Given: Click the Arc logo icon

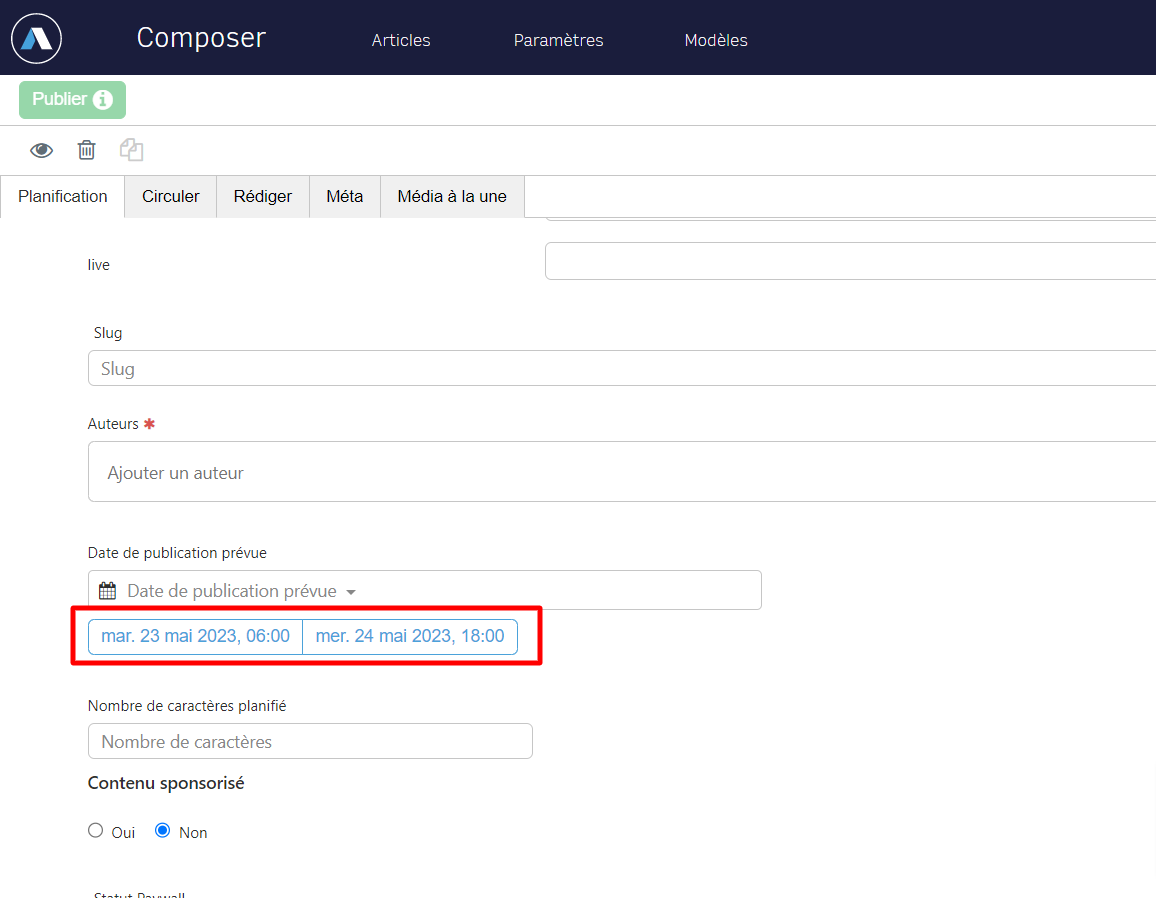Looking at the screenshot, I should coord(36,38).
